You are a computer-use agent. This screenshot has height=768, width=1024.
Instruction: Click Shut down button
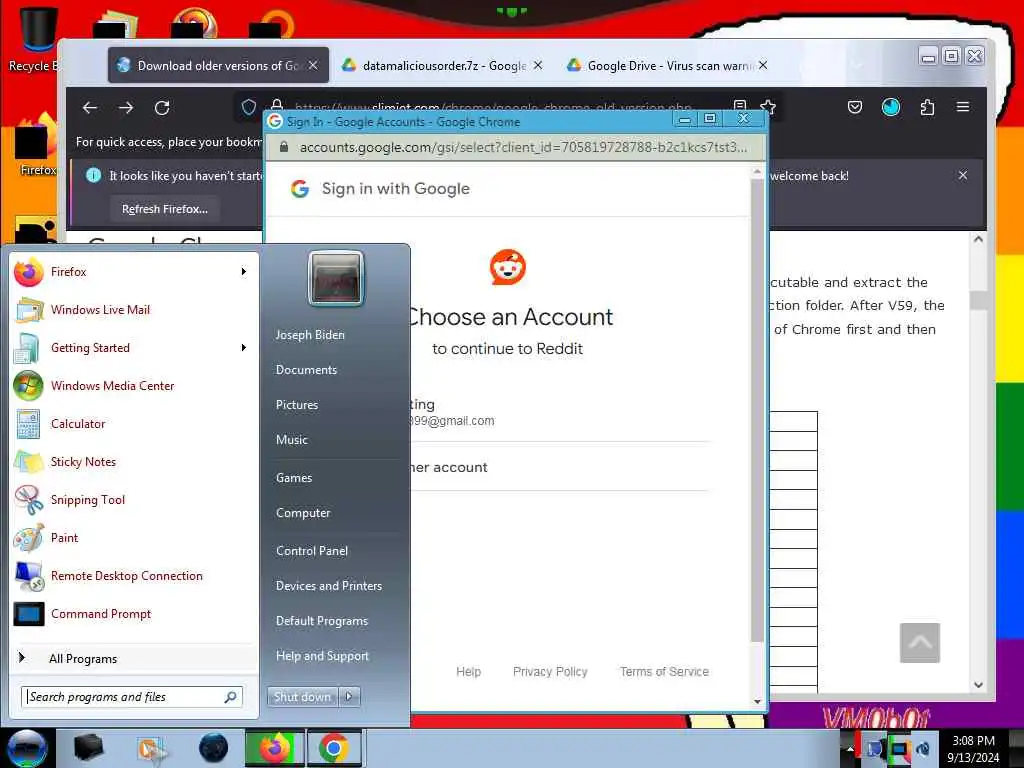pyautogui.click(x=302, y=697)
